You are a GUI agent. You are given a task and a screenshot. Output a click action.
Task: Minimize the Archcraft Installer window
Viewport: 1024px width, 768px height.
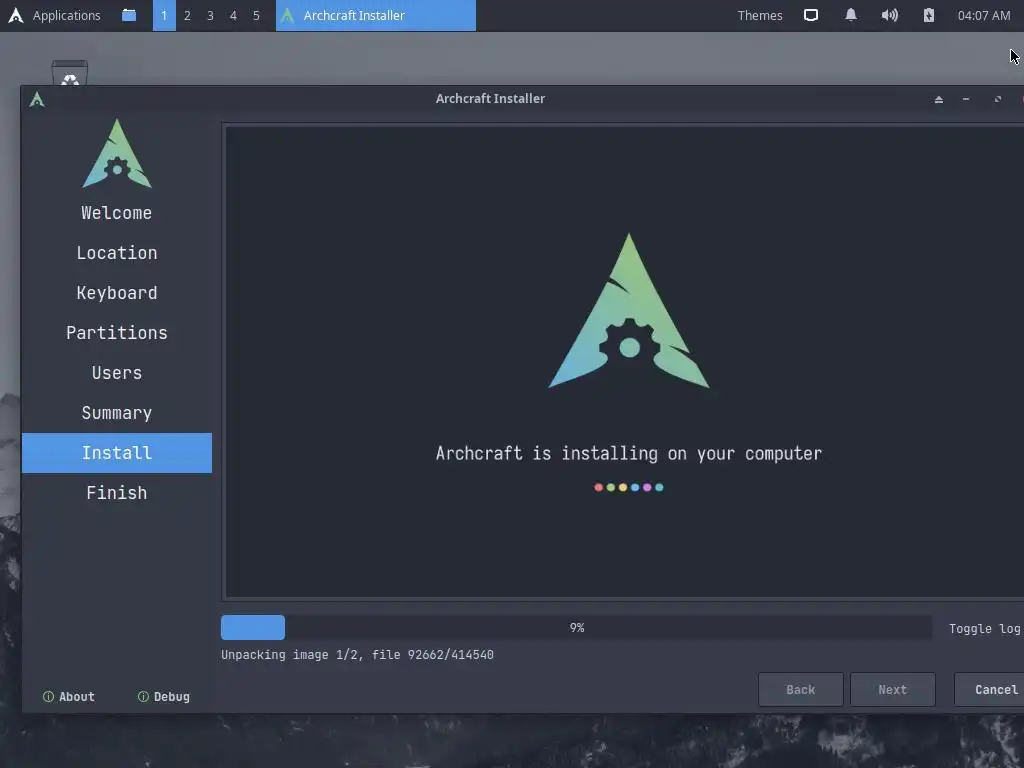966,99
